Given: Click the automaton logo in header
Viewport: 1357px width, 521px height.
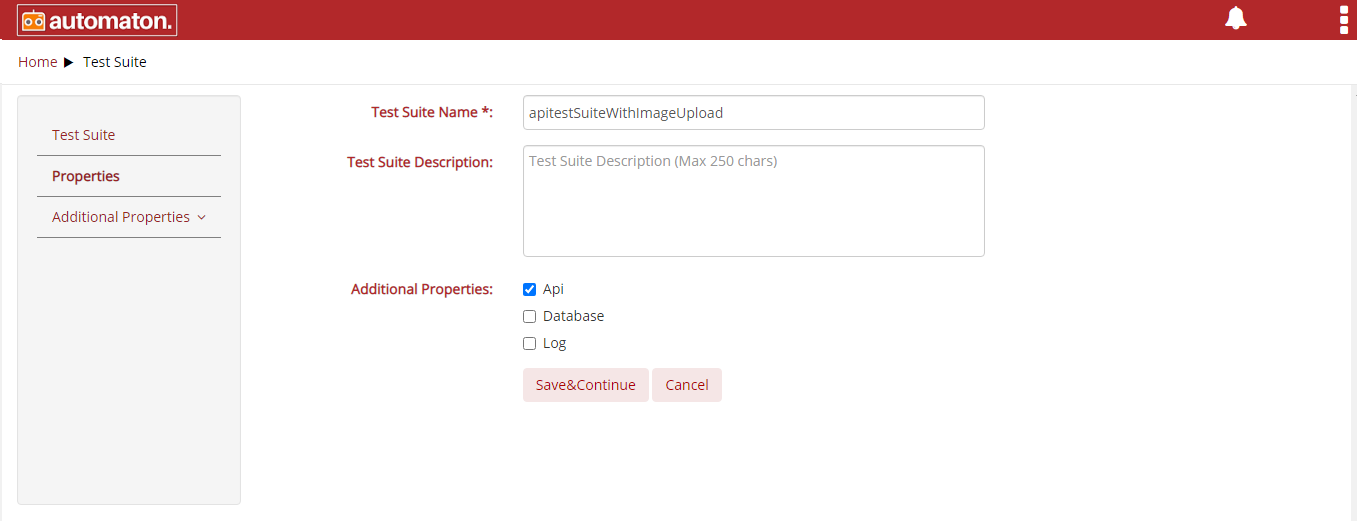Looking at the screenshot, I should (97, 20).
